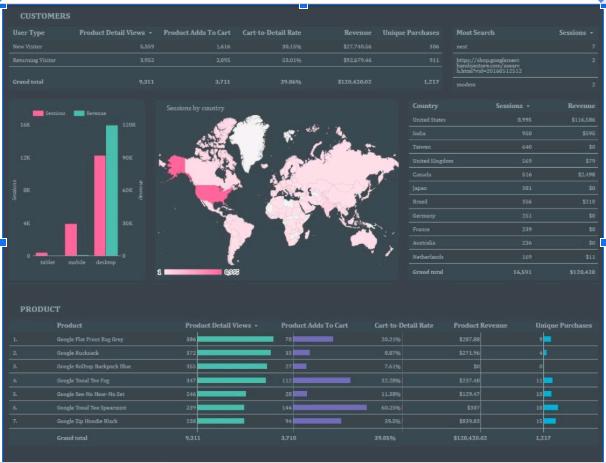
Task: Open the shop.googlemerchandisestore URL search entry
Action: coord(489,66)
